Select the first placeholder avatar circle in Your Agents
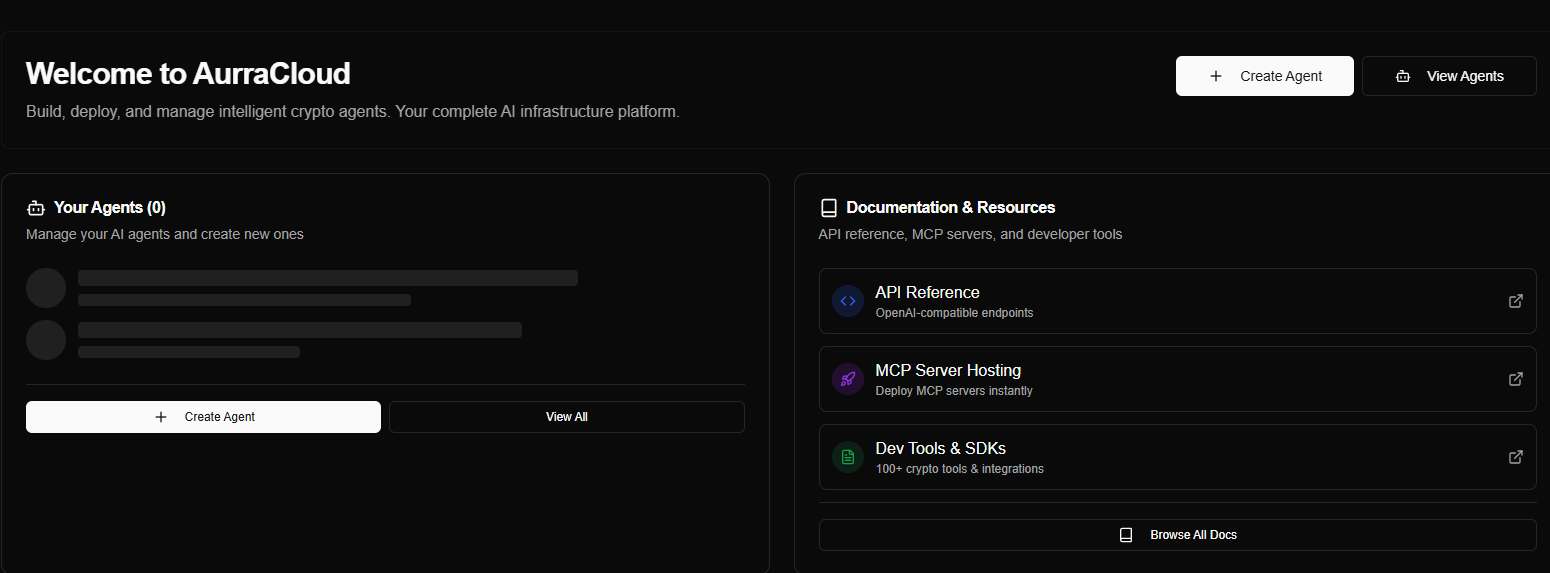Viewport: 1550px width, 573px height. point(46,288)
